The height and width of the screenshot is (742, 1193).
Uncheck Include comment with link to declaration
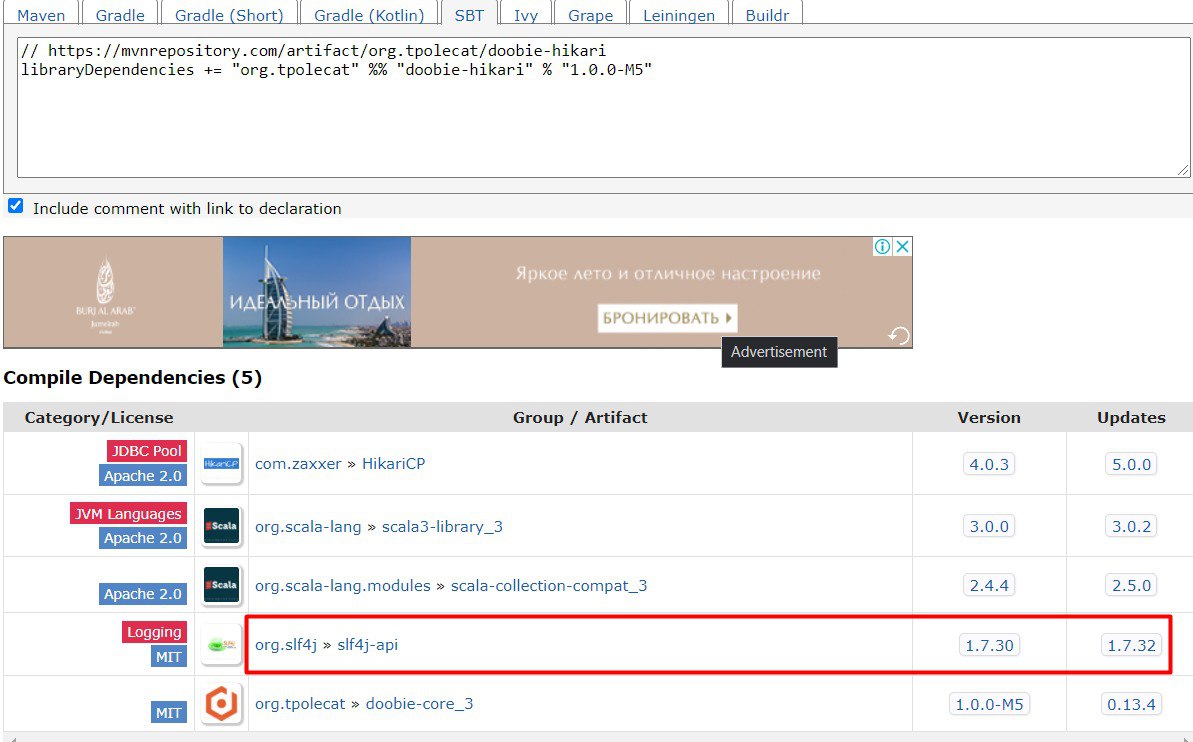15,206
